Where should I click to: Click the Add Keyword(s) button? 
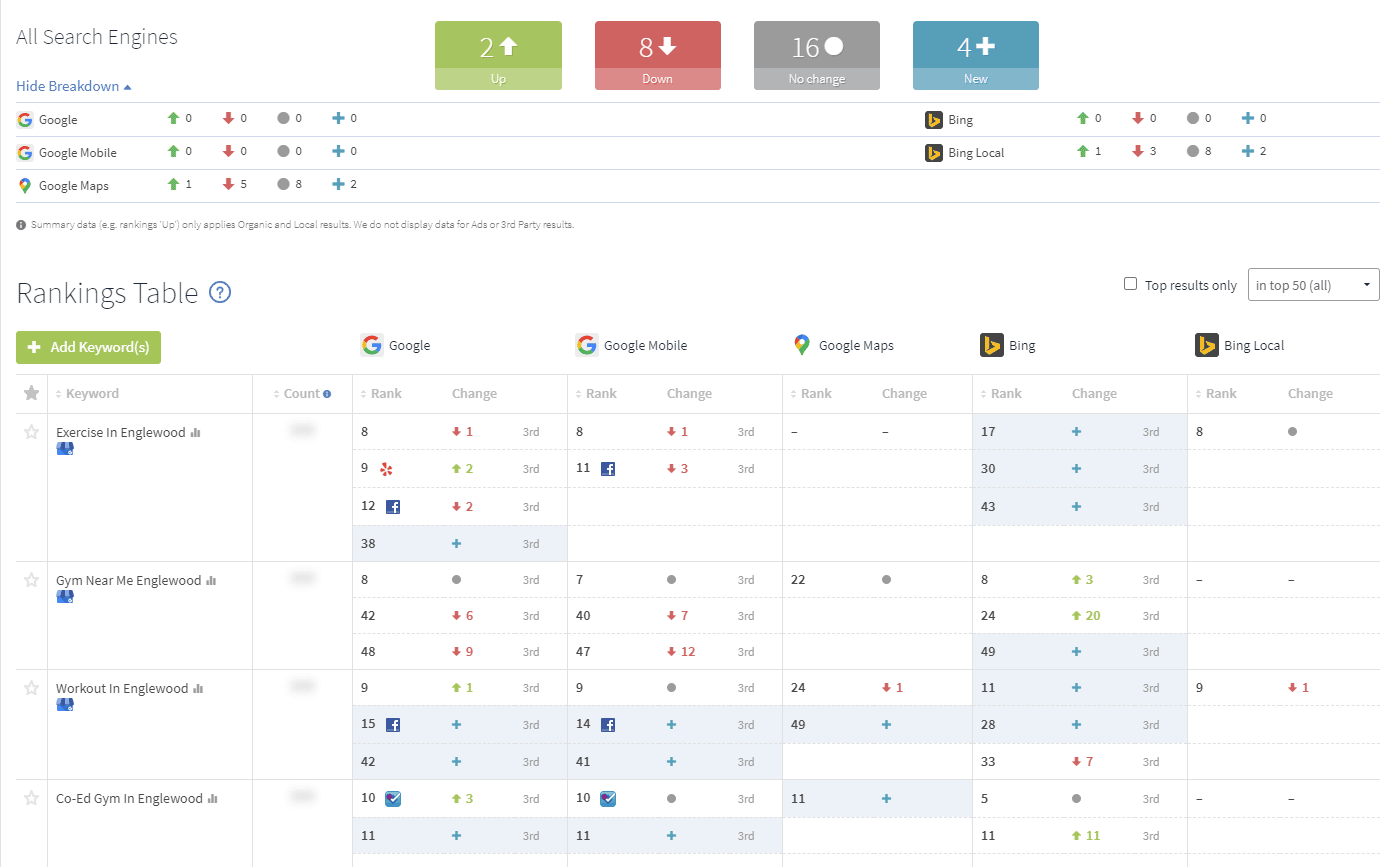88,347
